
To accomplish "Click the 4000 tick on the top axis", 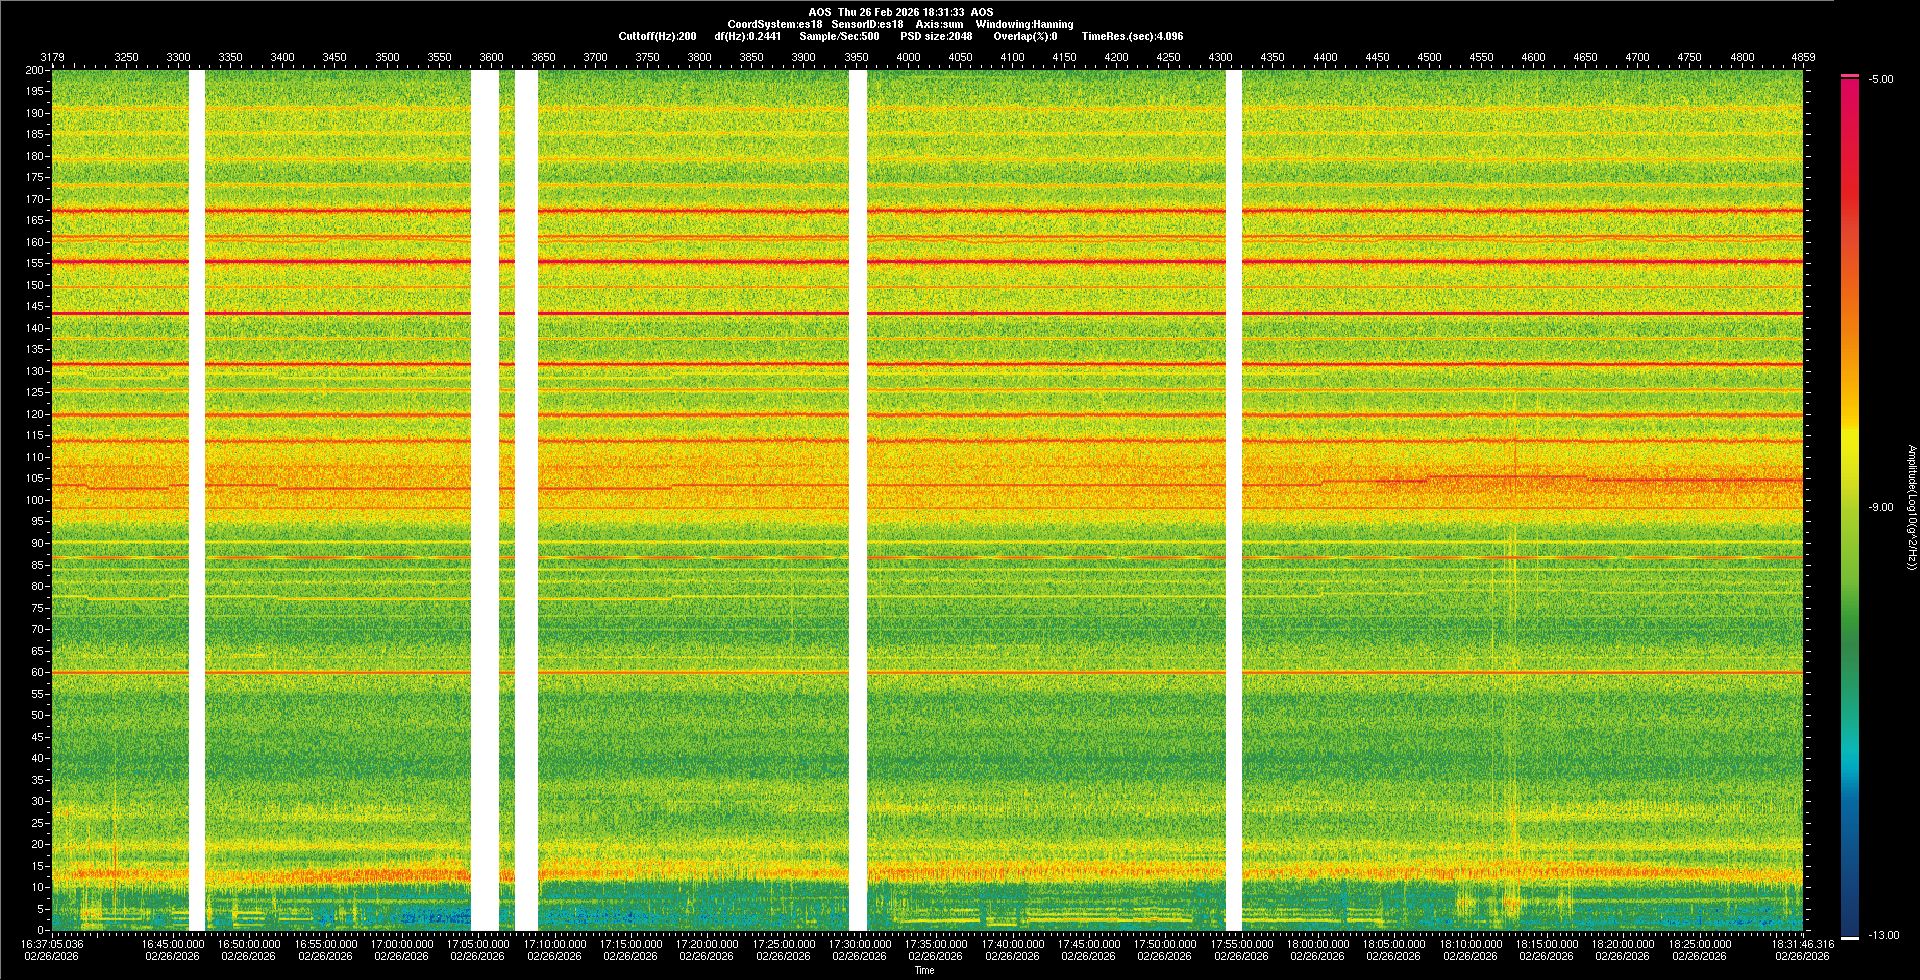I will [908, 58].
